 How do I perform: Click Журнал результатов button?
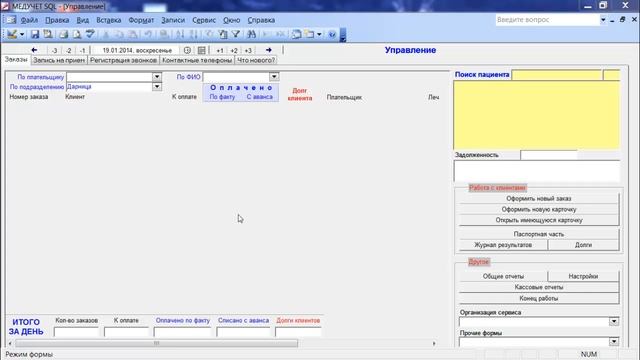pos(503,245)
